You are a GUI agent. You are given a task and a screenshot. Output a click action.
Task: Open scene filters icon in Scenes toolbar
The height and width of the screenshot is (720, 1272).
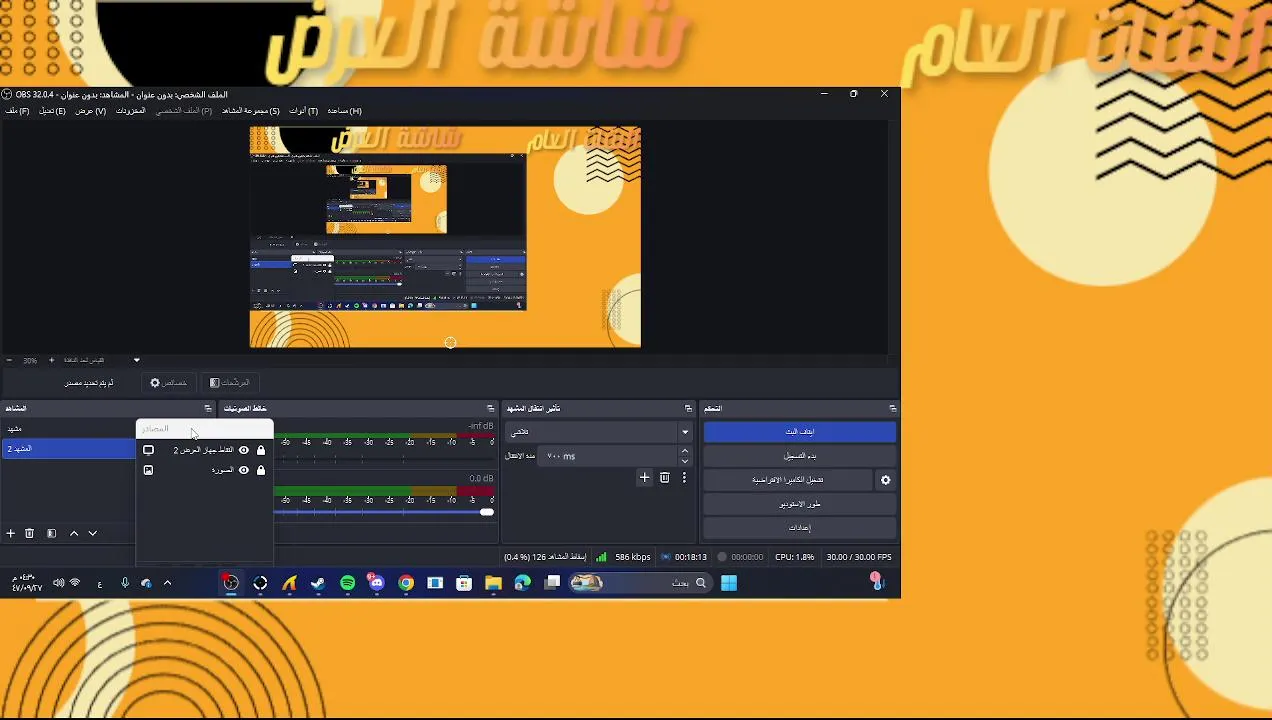(51, 534)
